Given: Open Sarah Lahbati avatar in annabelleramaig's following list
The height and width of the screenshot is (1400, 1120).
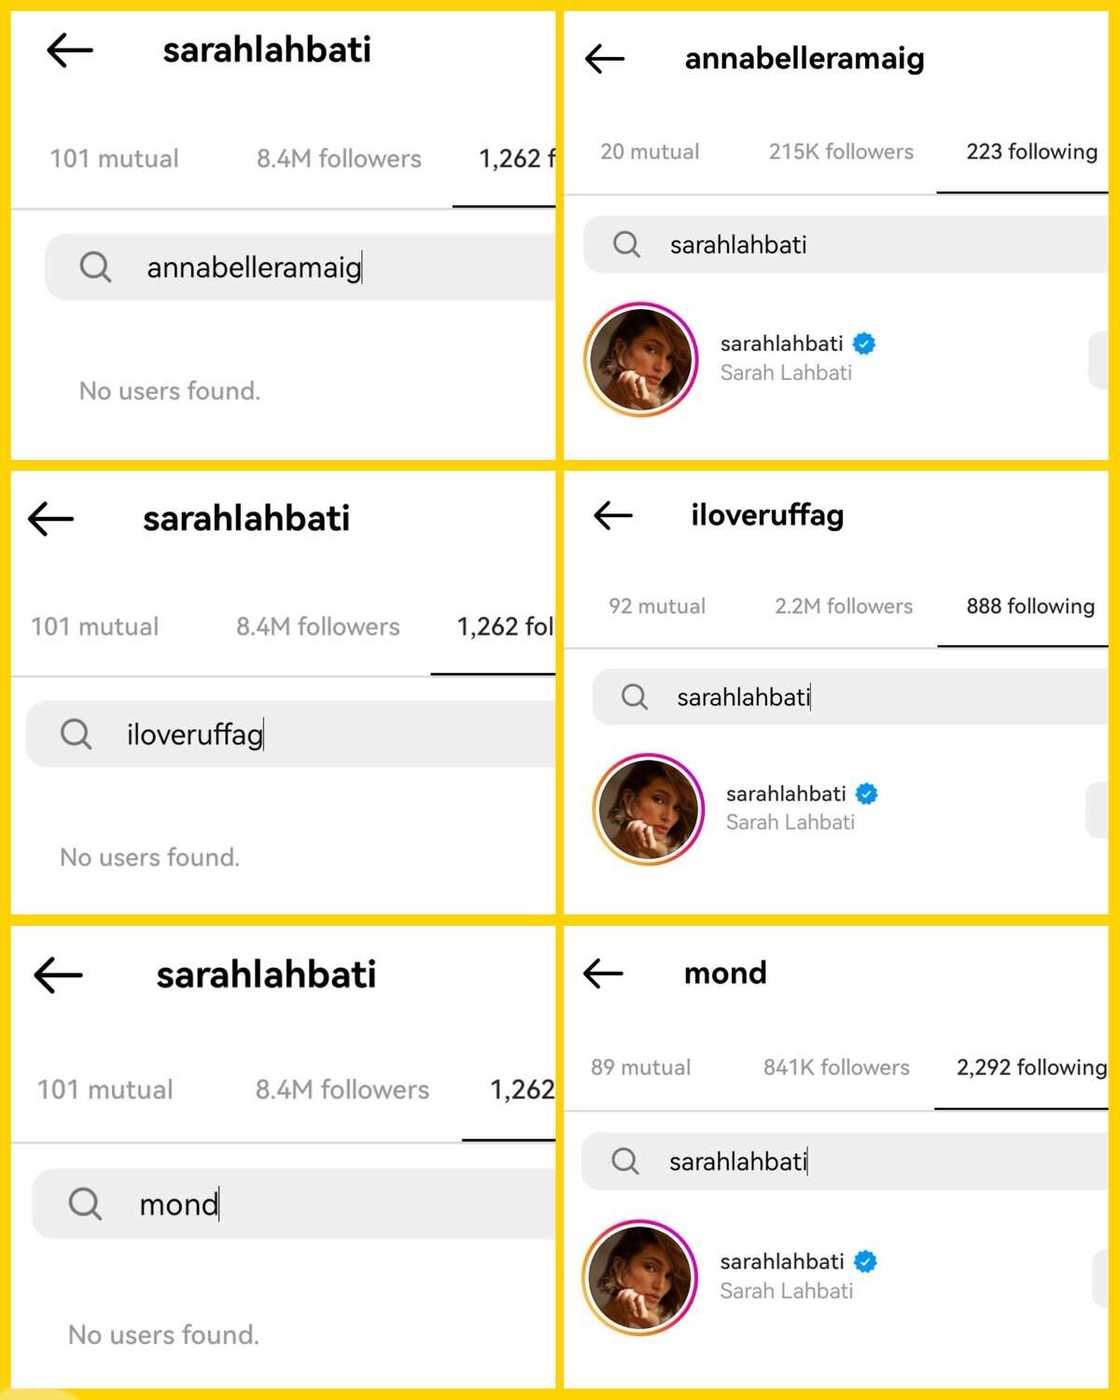Looking at the screenshot, I should pyautogui.click(x=641, y=359).
